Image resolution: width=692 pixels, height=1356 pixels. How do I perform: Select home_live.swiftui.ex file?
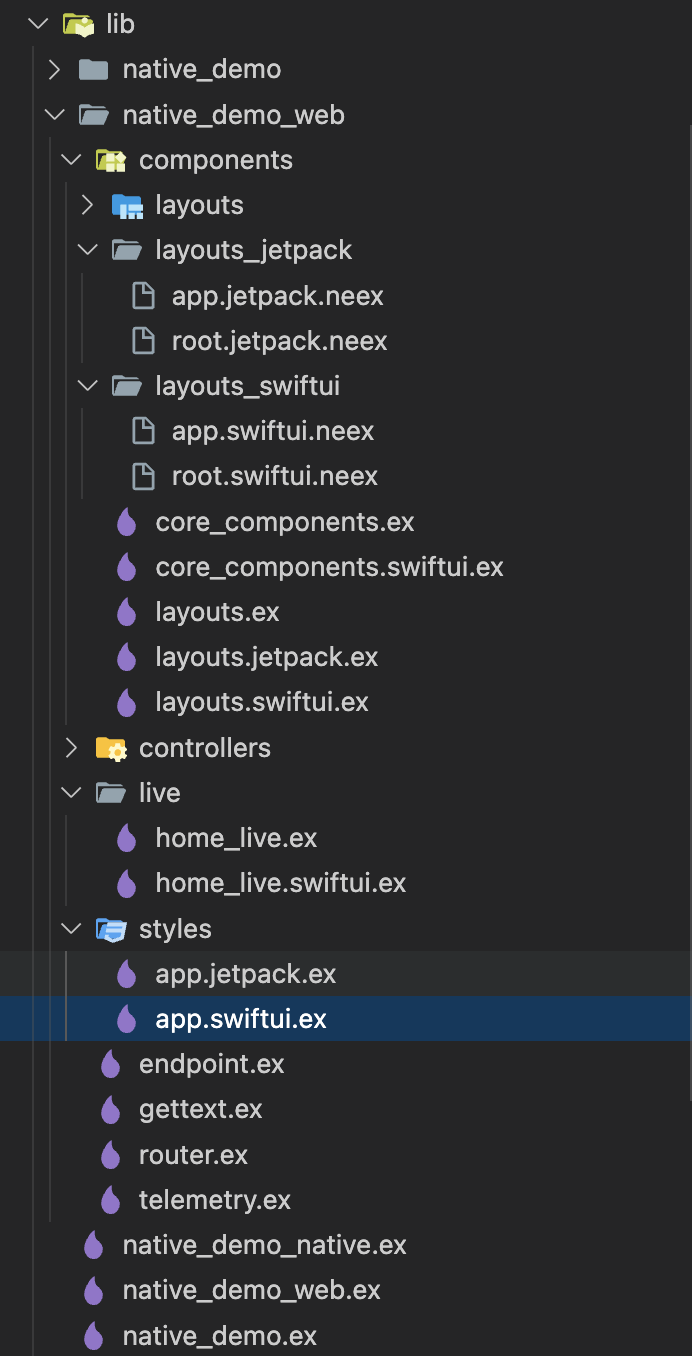(281, 883)
